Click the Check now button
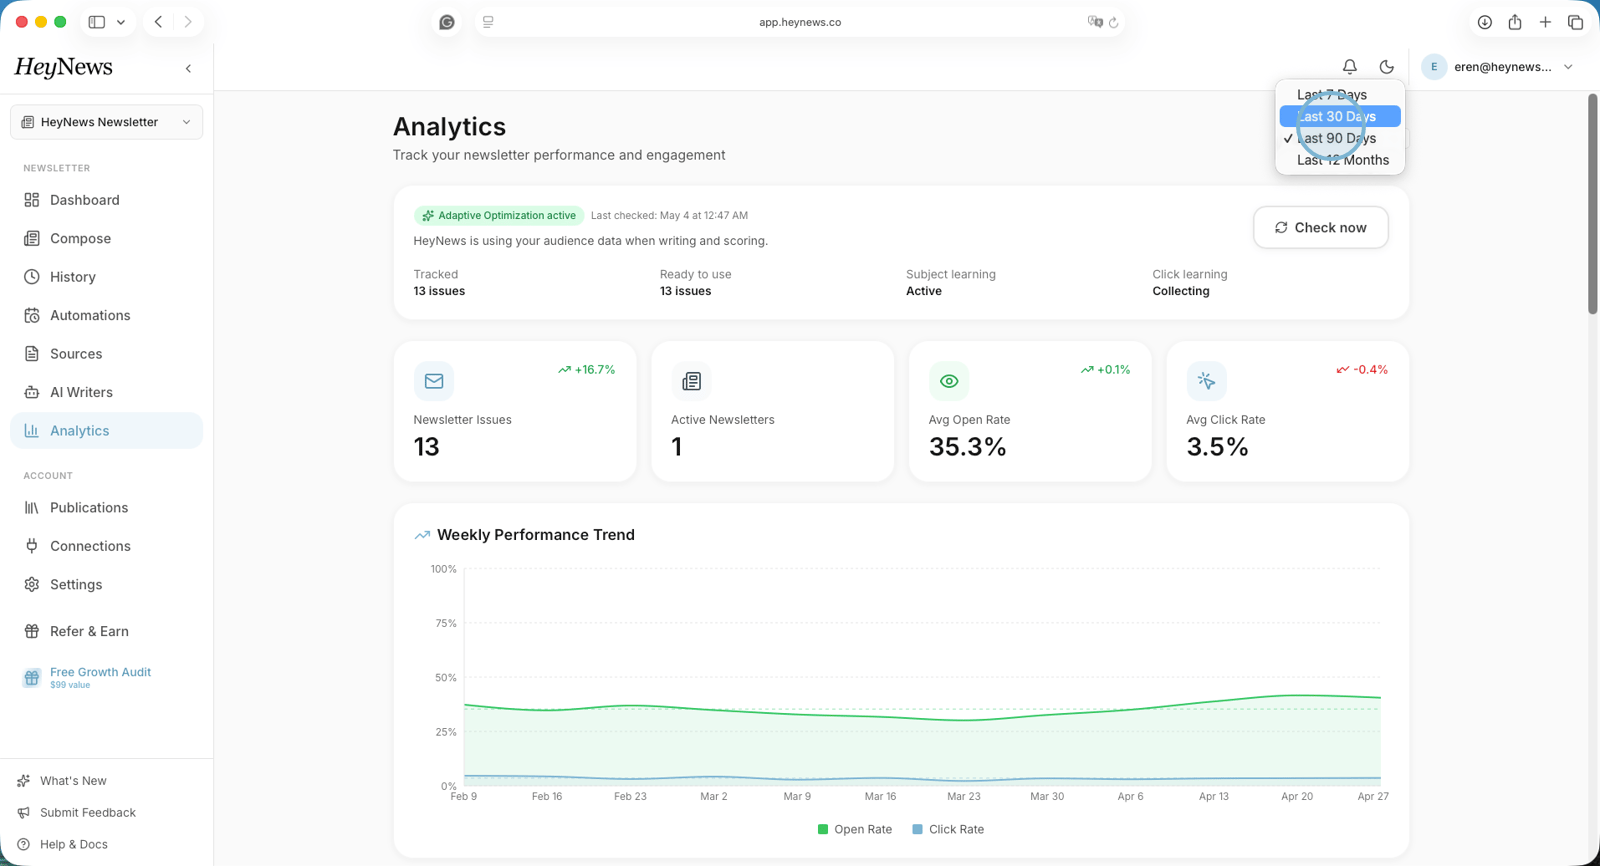 [1320, 227]
